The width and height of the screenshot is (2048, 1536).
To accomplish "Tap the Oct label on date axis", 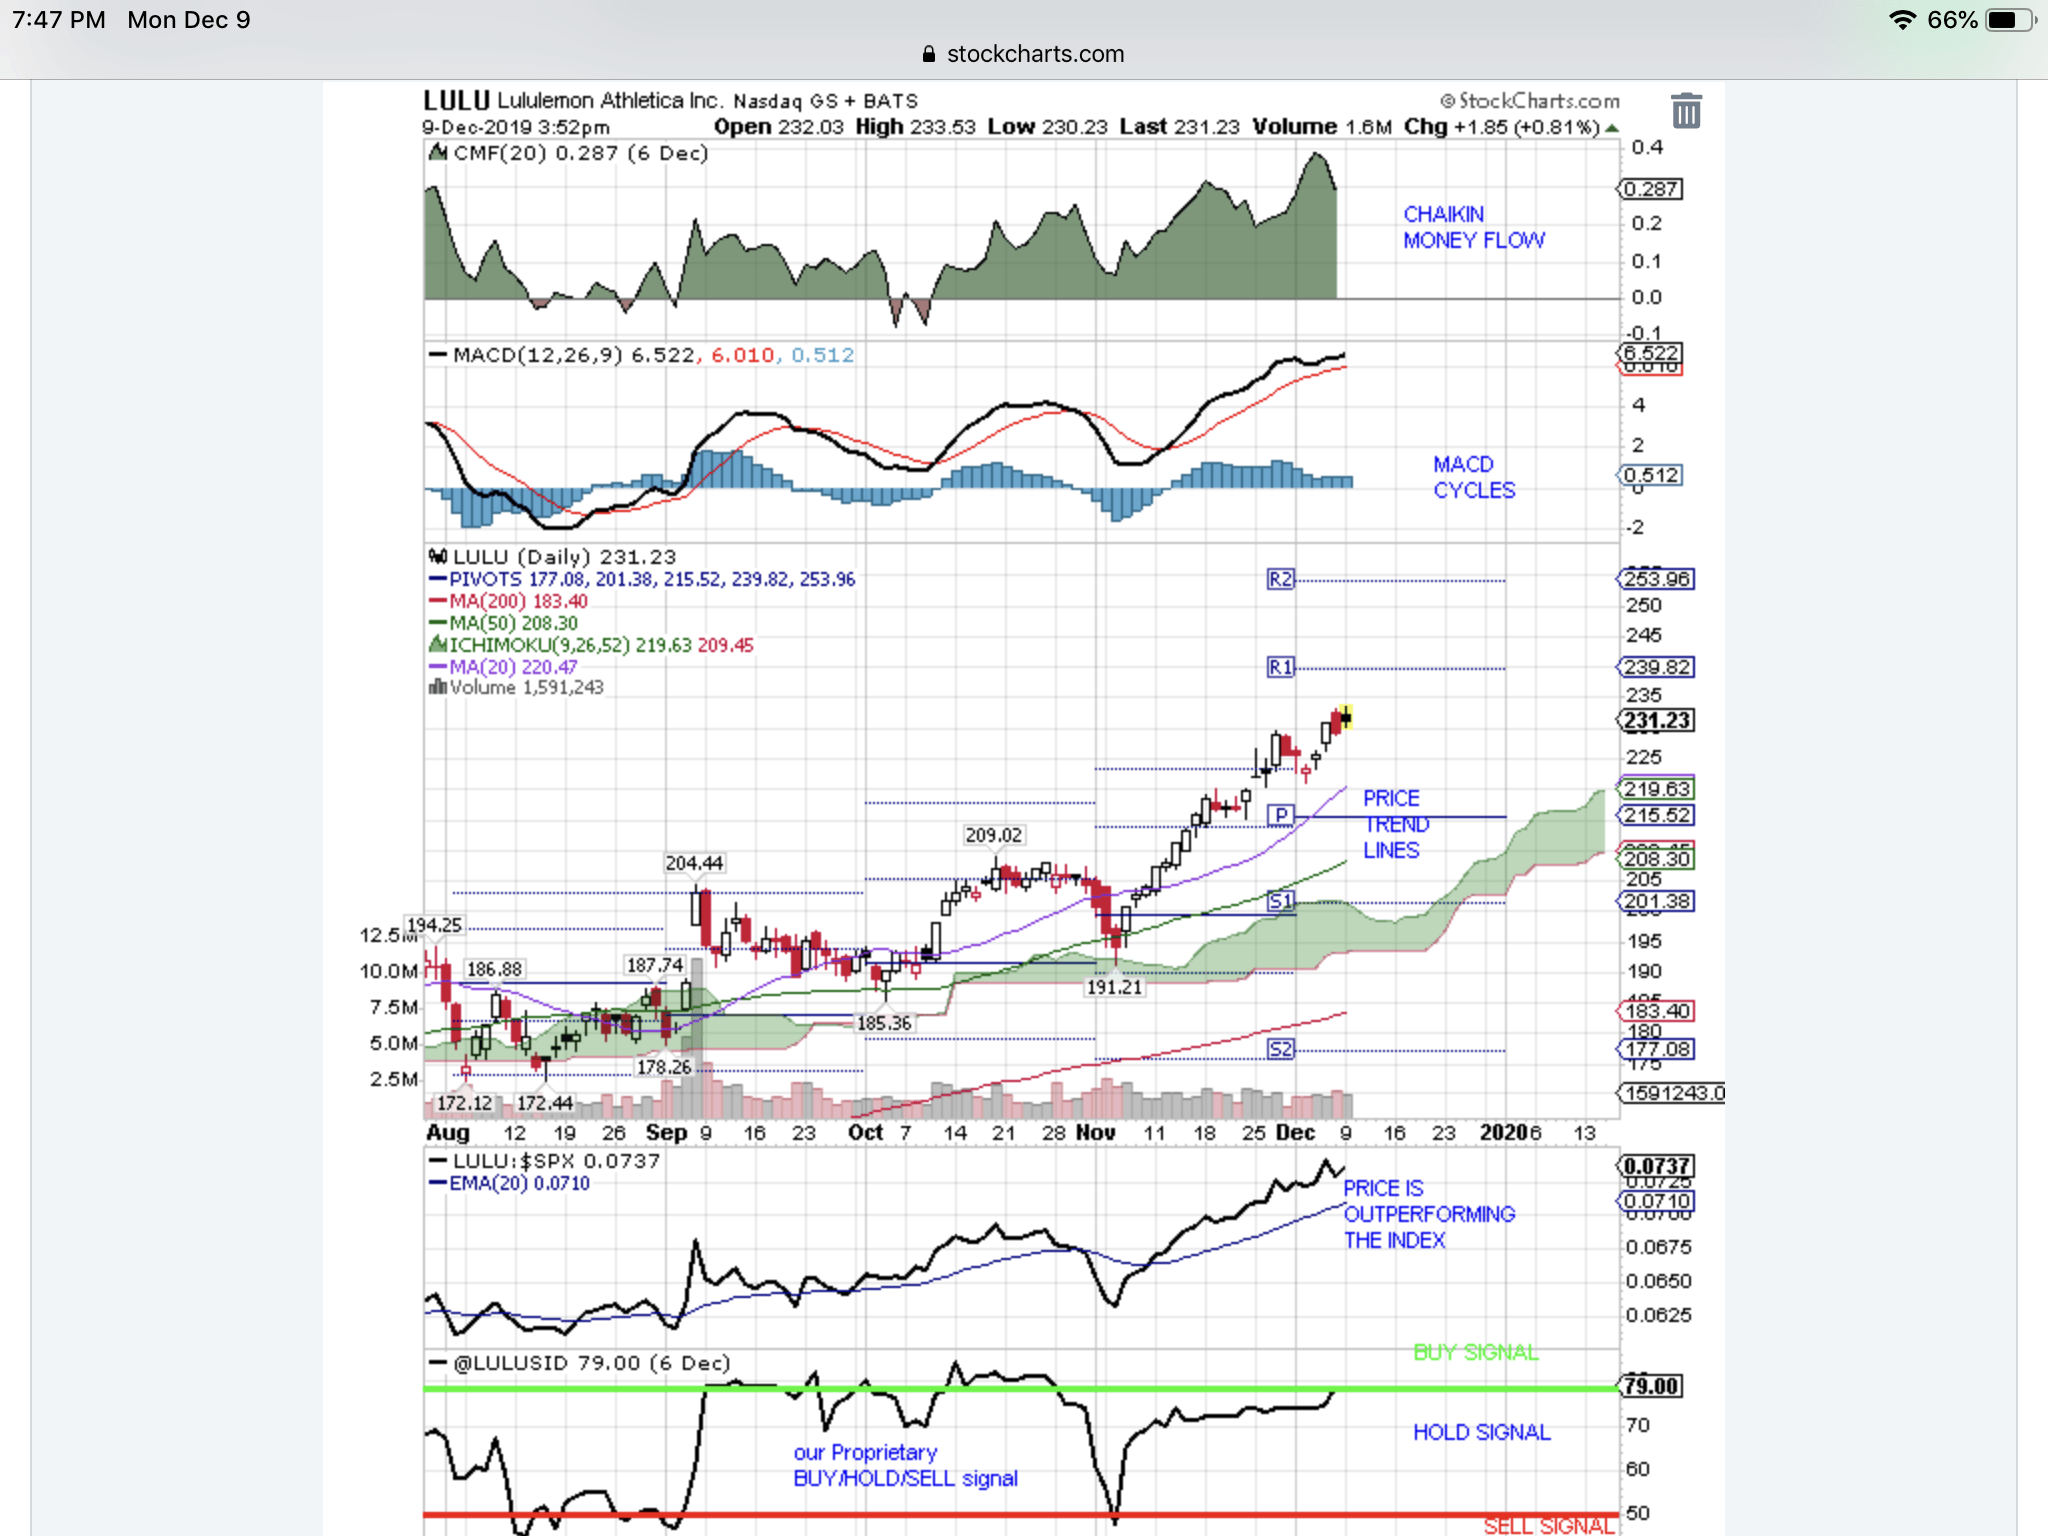I will point(865,1132).
